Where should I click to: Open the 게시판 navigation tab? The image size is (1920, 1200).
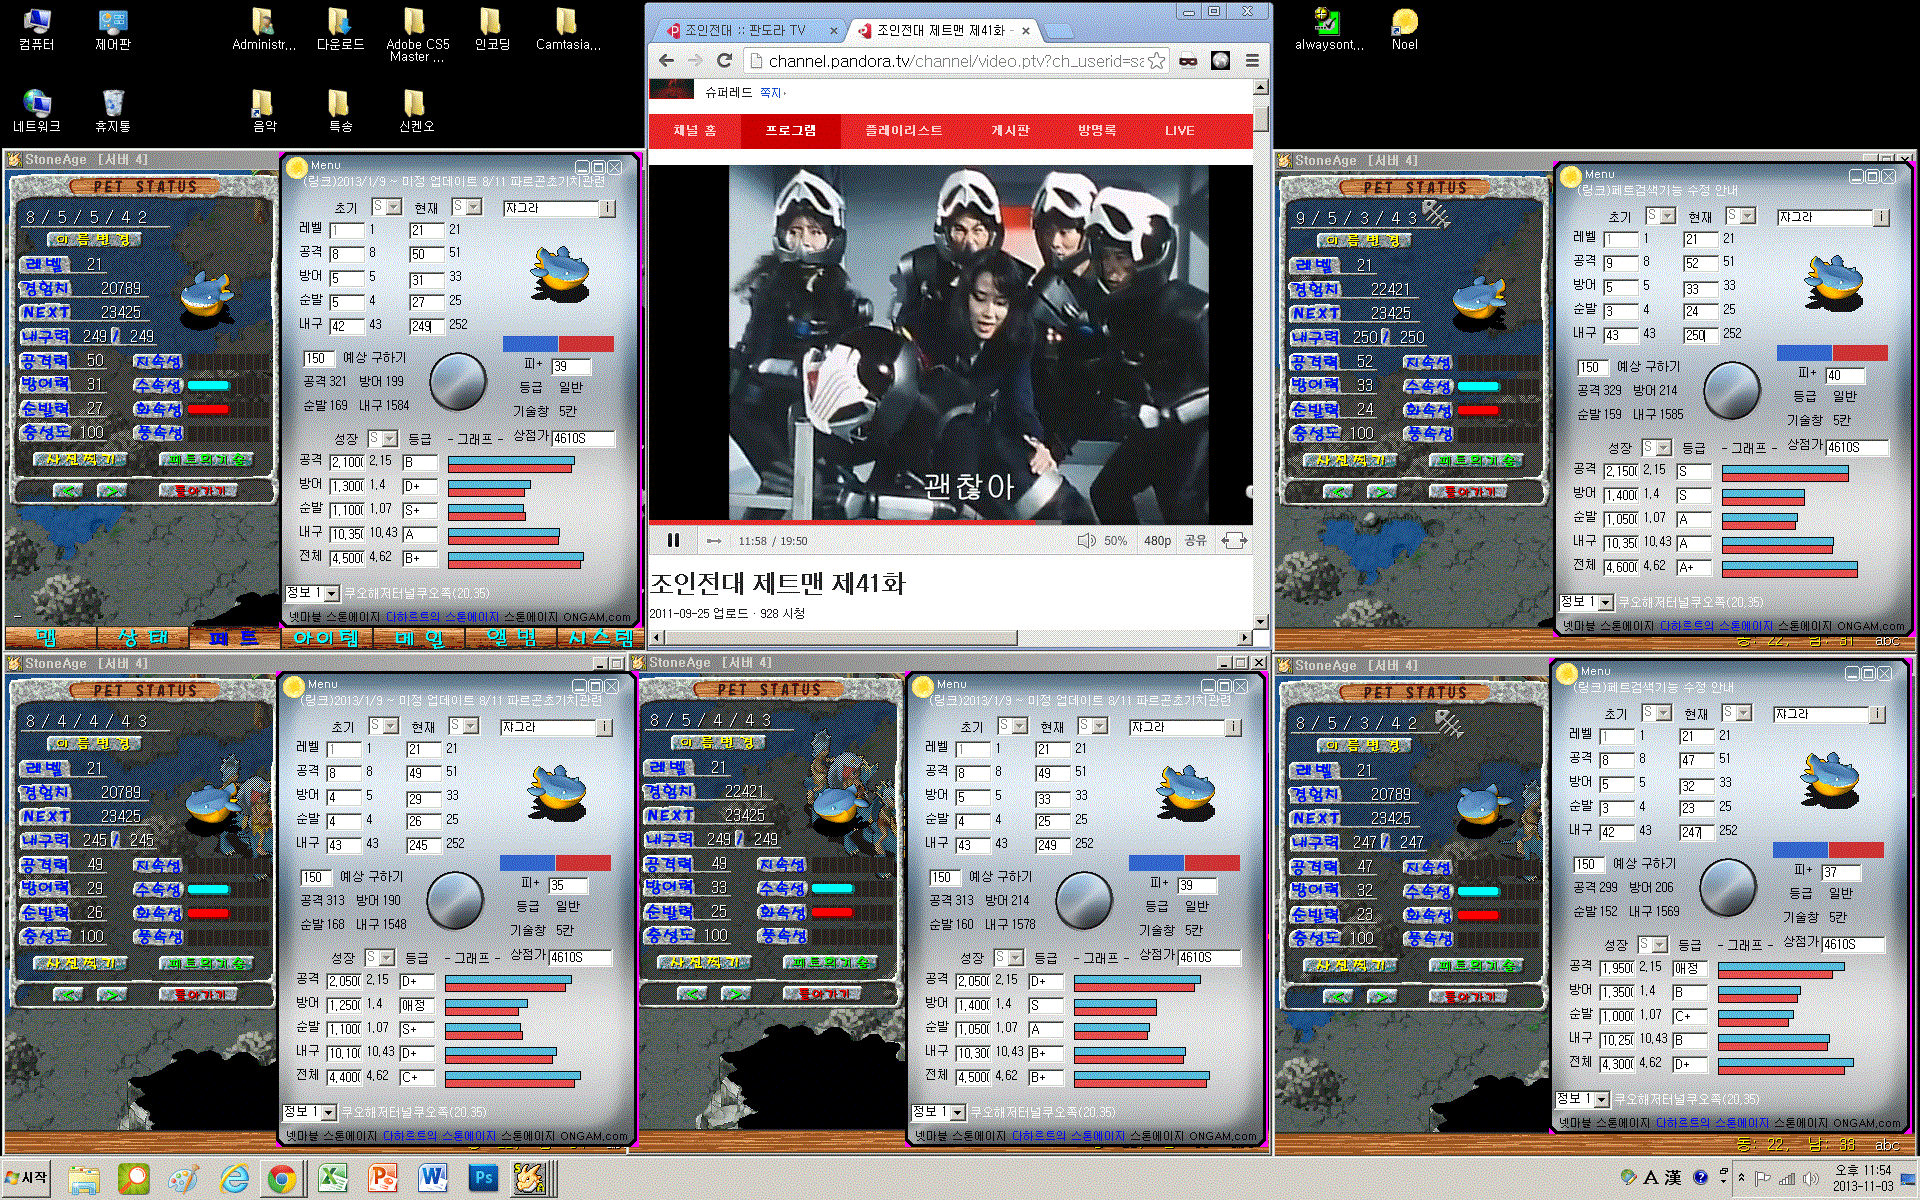pyautogui.click(x=1010, y=131)
